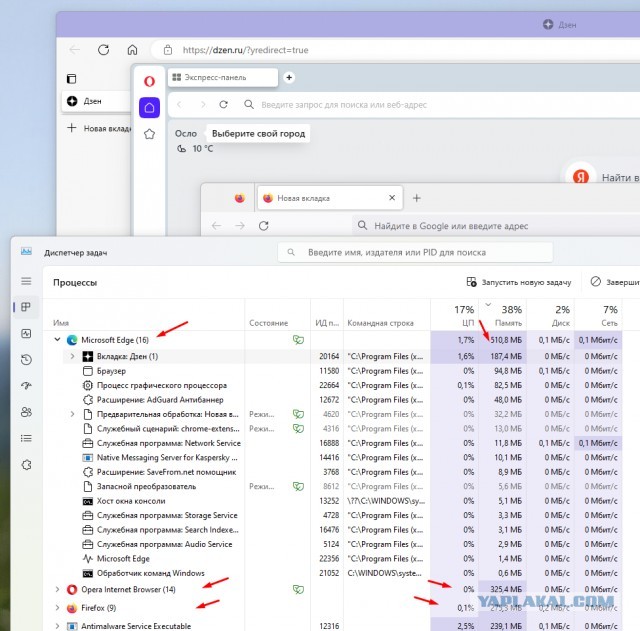Image resolution: width=640 pixels, height=631 pixels.
Task: Select Processes icon in Task Manager sidebar
Action: pyautogui.click(x=26, y=307)
